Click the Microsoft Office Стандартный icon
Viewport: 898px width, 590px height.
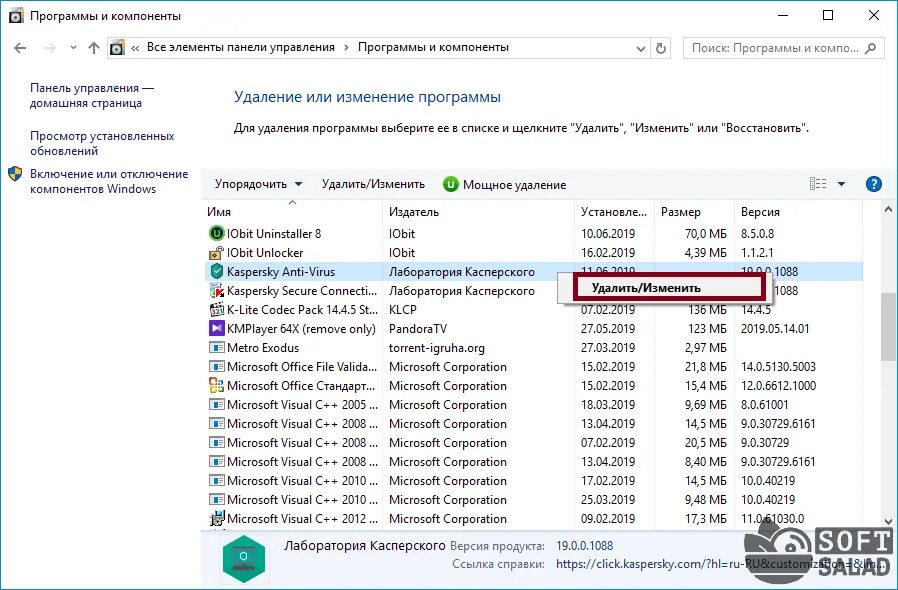point(216,386)
